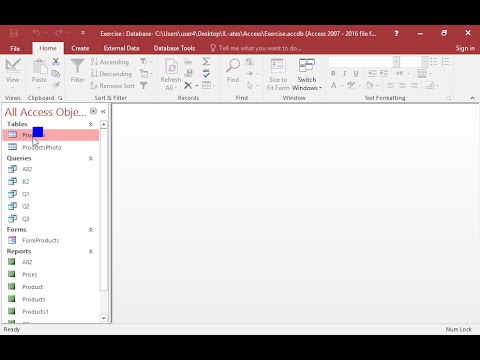Screen dimensions: 480x360
Task: Click the Totals sigma icon
Action: coord(206,61)
